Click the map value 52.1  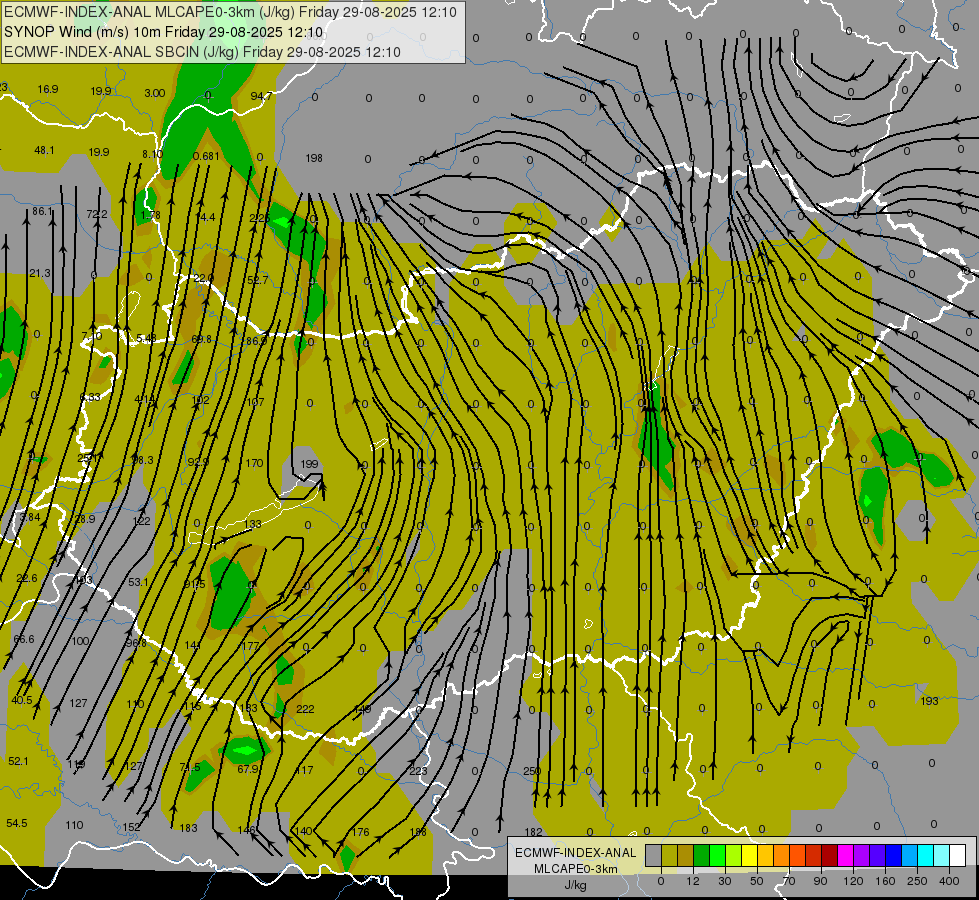click(x=18, y=761)
